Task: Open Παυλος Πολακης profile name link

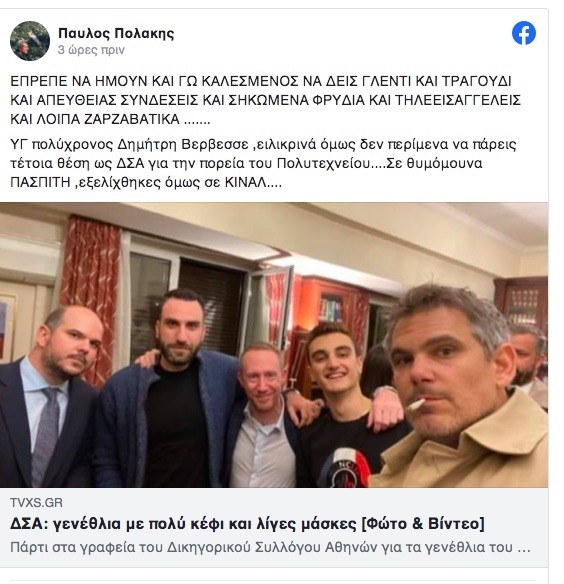Action: [x=116, y=33]
